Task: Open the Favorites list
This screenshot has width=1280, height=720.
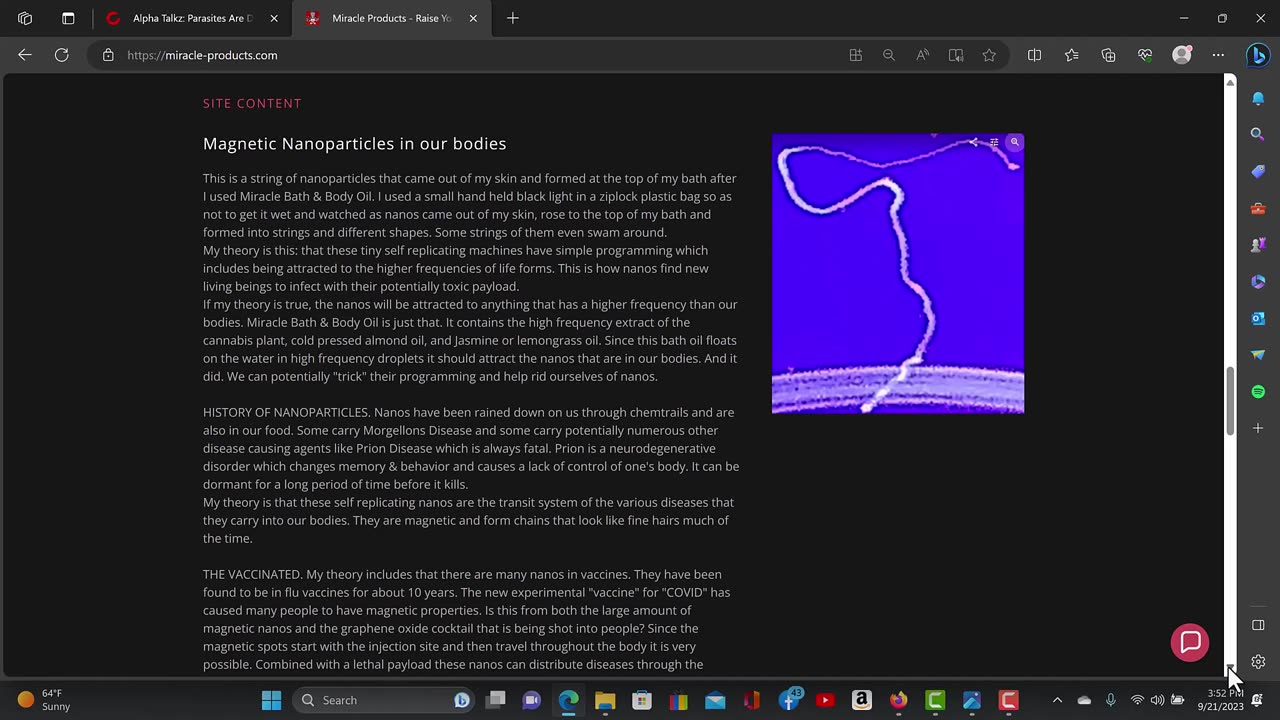Action: click(x=1071, y=55)
